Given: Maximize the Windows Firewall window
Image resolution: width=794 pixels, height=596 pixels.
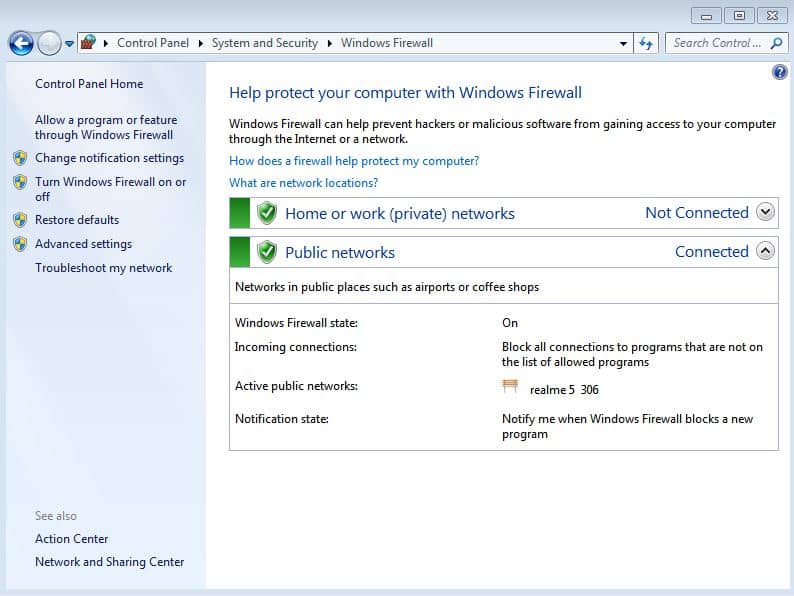Looking at the screenshot, I should (x=739, y=16).
